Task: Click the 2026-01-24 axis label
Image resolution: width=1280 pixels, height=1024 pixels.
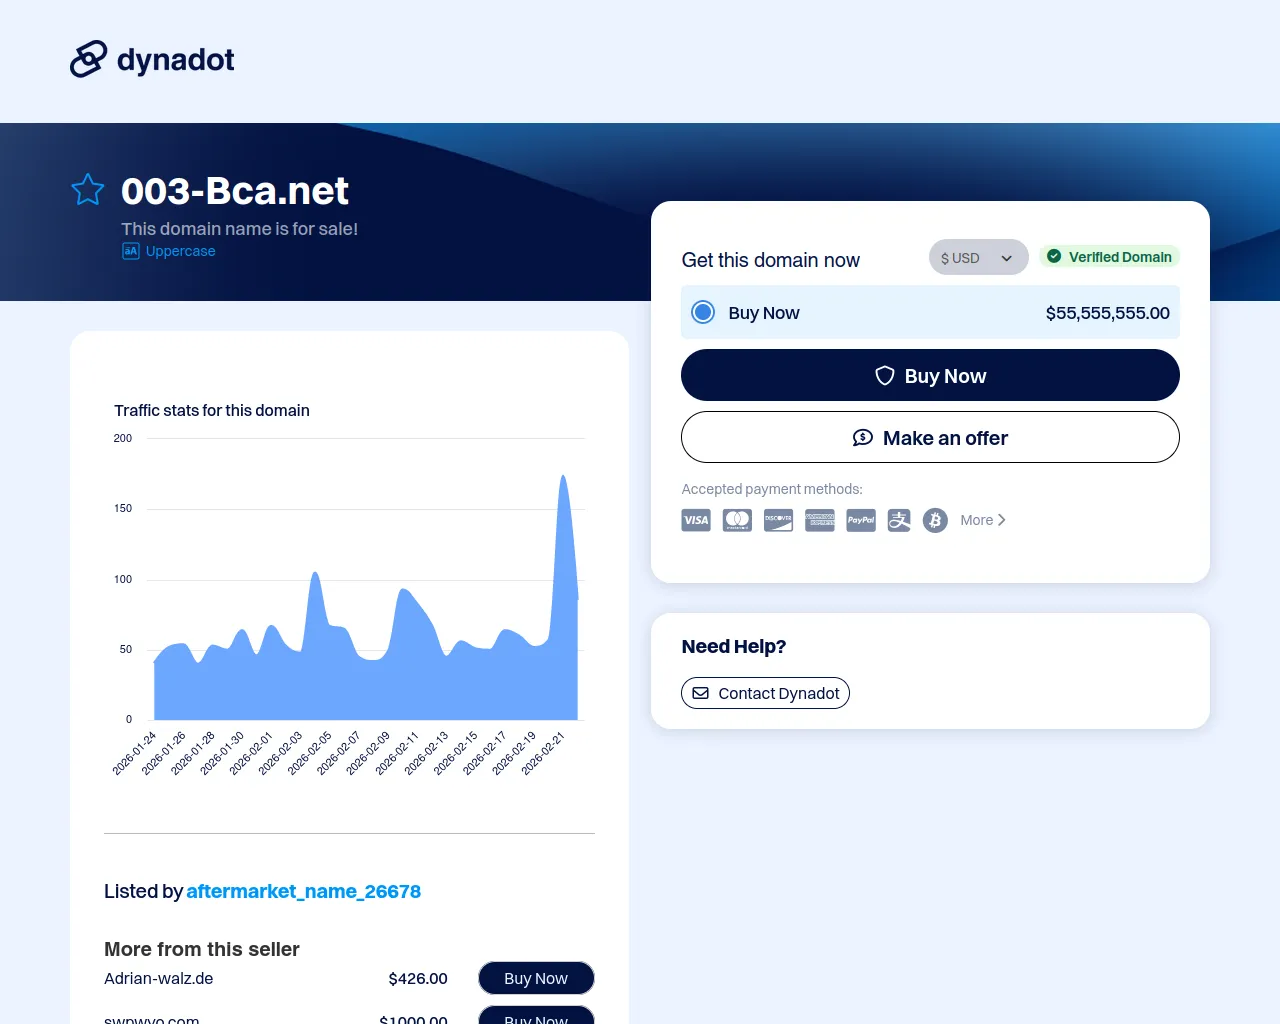Action: [x=135, y=752]
